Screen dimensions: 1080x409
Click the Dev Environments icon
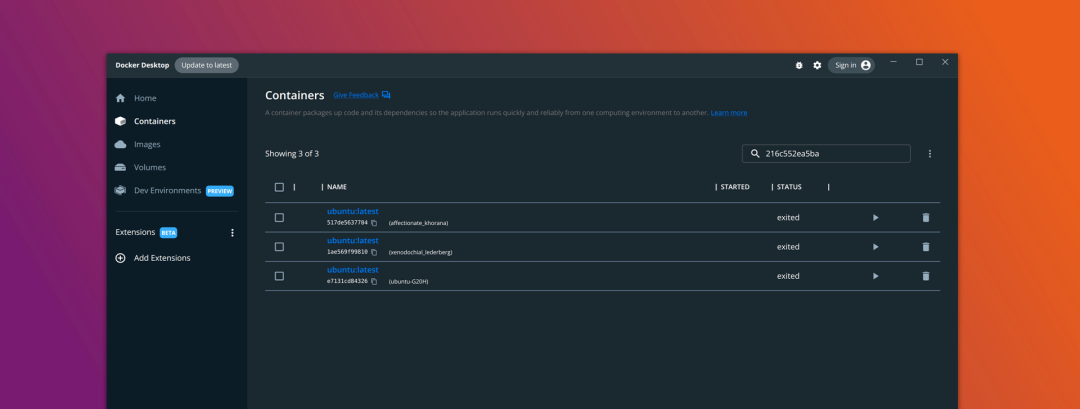pyautogui.click(x=121, y=191)
